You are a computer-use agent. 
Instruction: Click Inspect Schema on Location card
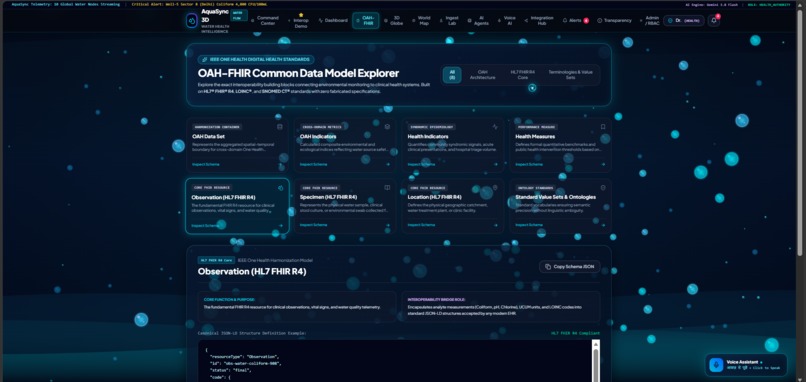[421, 225]
